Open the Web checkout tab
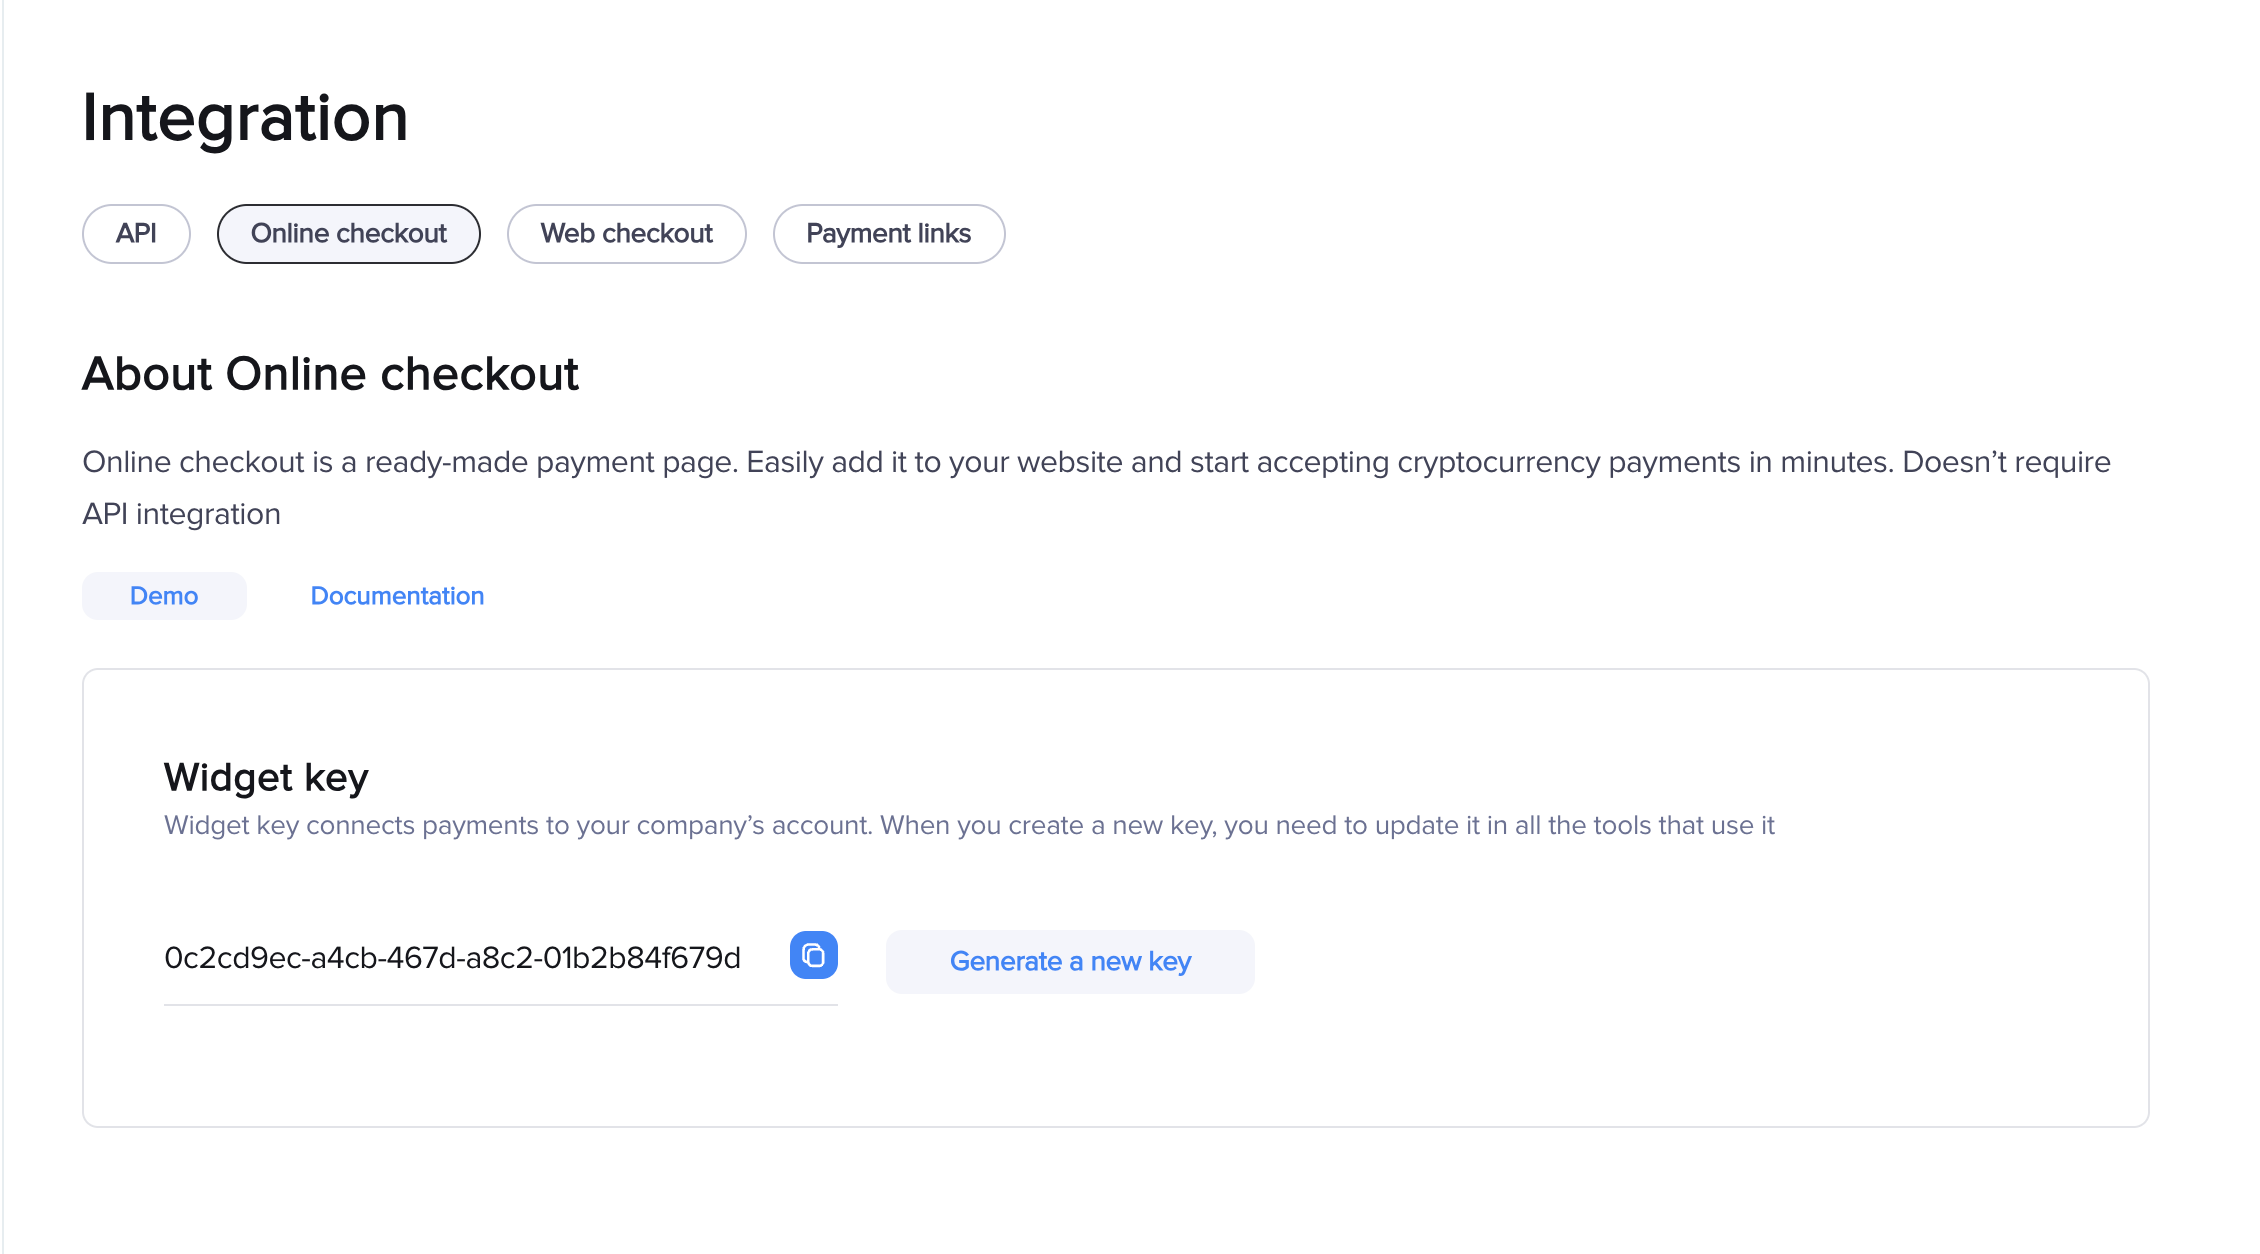This screenshot has width=2260, height=1254. pyautogui.click(x=626, y=234)
